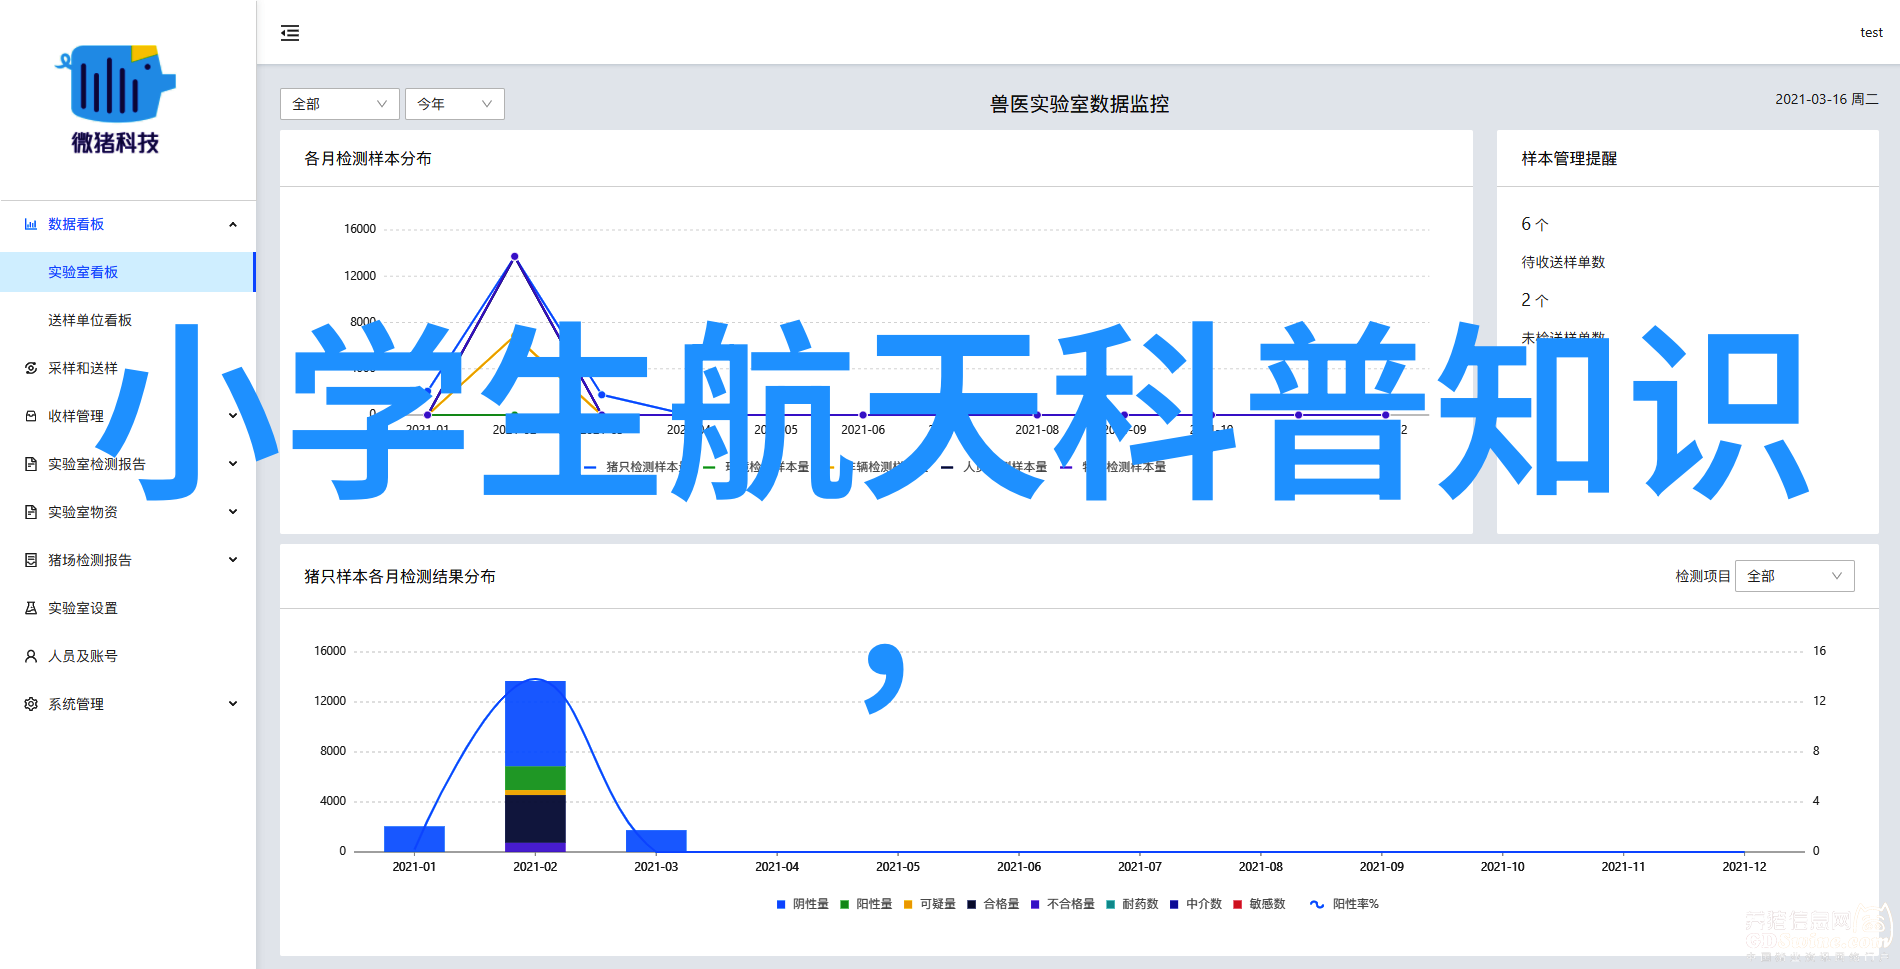This screenshot has height=969, width=1900.
Task: Select 实验室看板 in the sidebar
Action: pos(127,272)
